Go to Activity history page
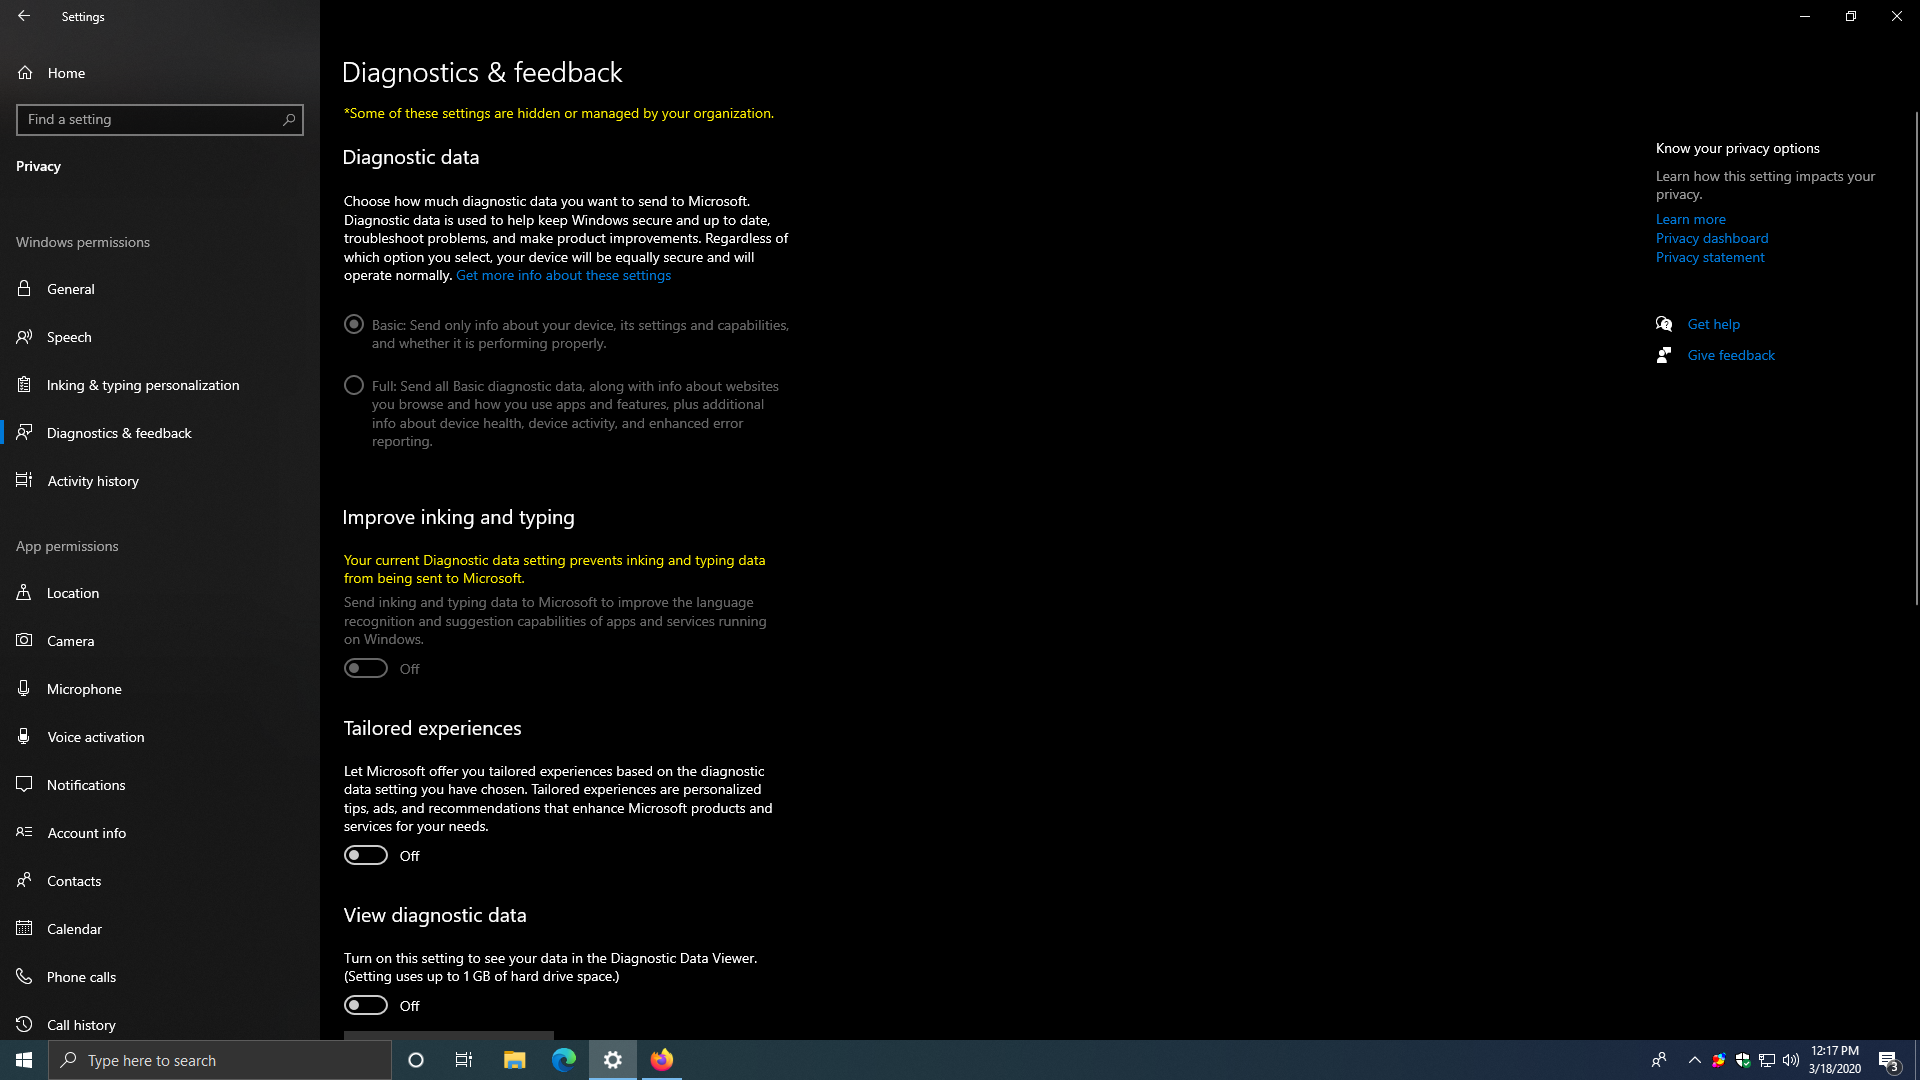Viewport: 1920px width, 1080px height. coord(93,481)
